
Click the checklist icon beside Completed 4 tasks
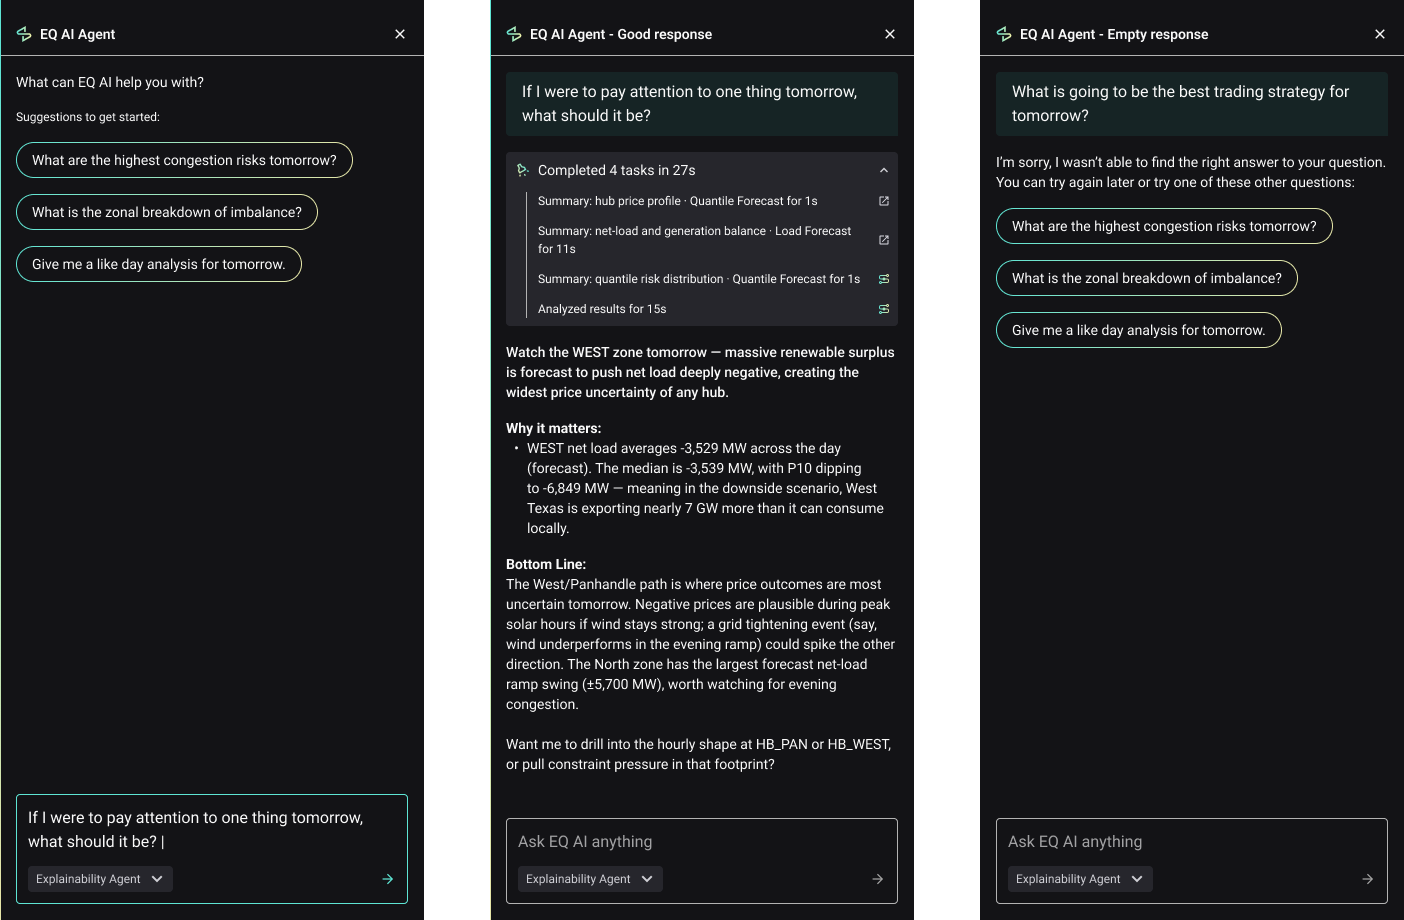point(524,170)
